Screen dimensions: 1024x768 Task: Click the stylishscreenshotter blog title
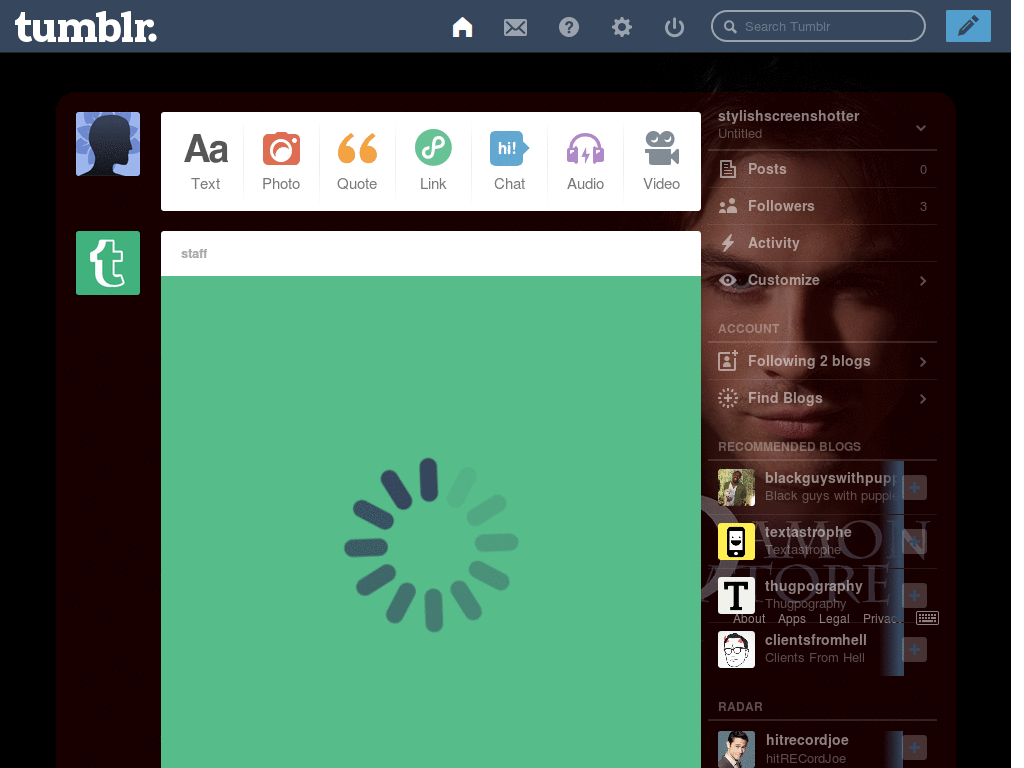click(788, 116)
